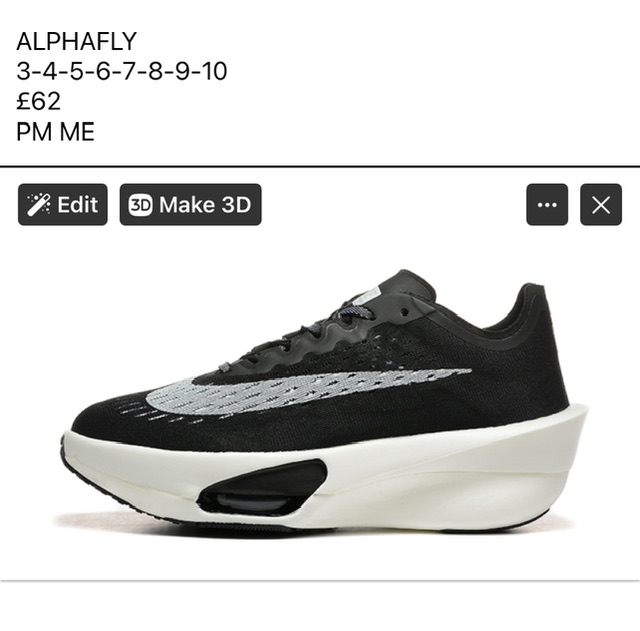Open the three-dots more options menu
Viewport: 640px width, 631px height.
(547, 204)
